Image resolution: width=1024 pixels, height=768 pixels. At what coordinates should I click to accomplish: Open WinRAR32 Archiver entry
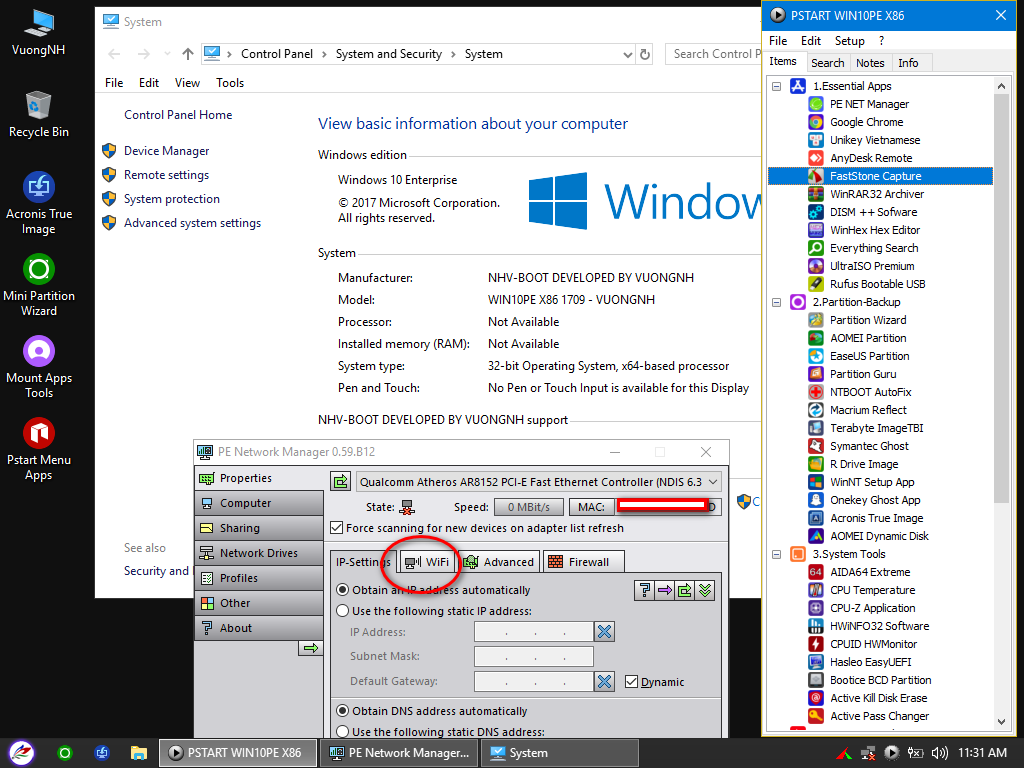point(876,194)
